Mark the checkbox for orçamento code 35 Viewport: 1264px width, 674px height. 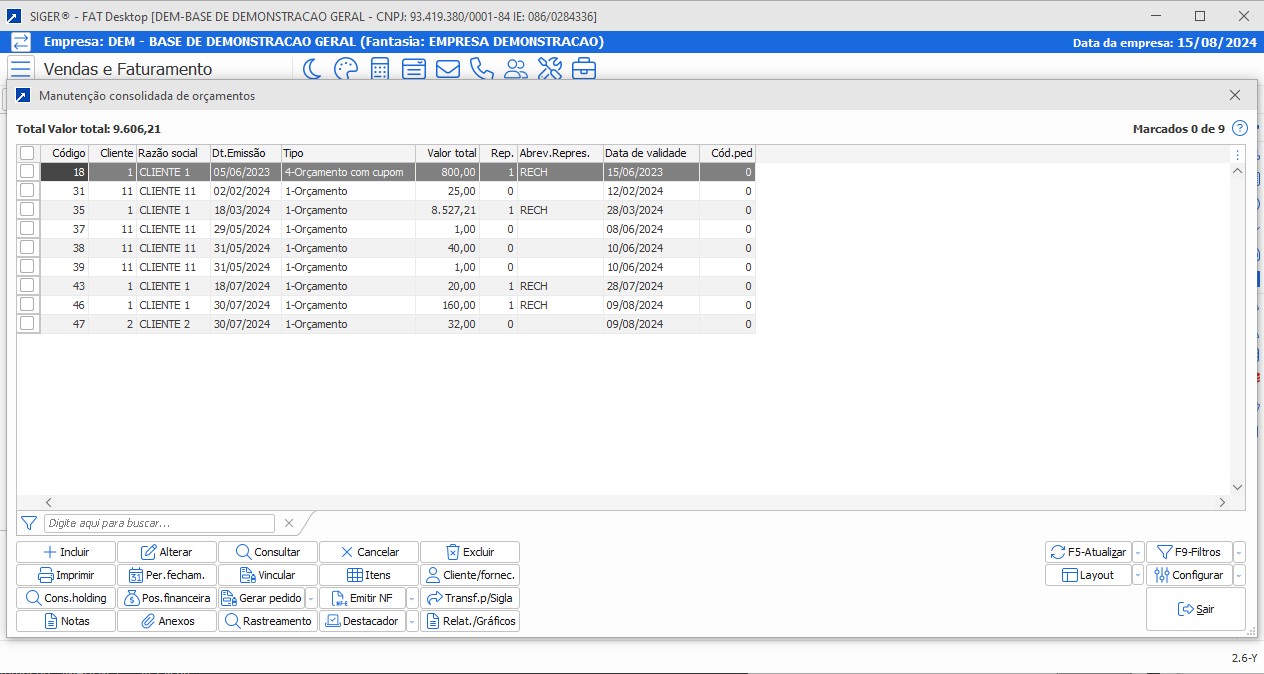pos(27,210)
